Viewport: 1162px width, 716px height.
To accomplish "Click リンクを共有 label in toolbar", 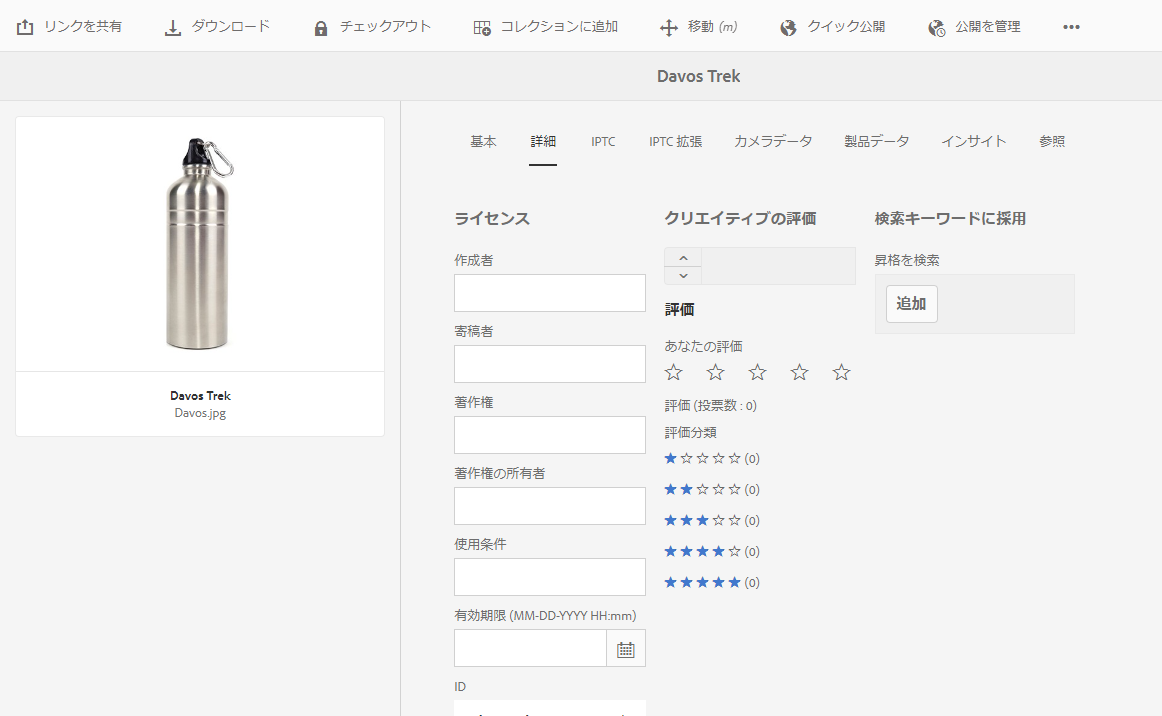I will click(x=83, y=27).
